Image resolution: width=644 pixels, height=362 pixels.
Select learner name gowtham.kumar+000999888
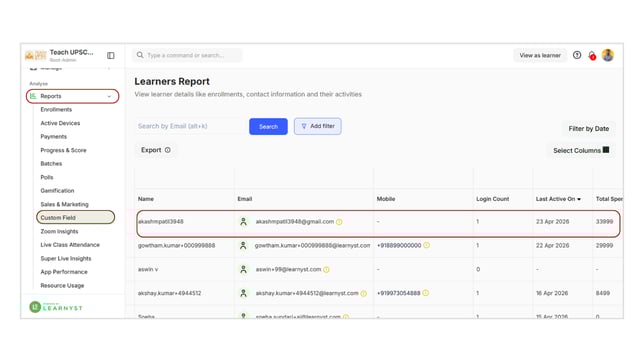[x=176, y=245]
